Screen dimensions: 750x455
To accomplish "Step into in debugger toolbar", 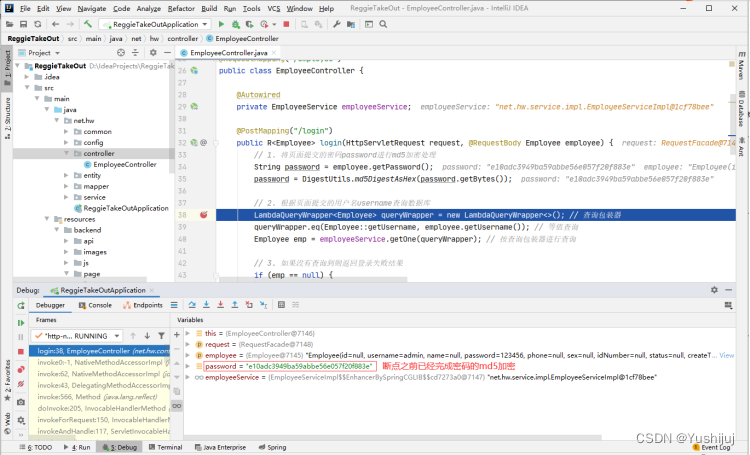I will click(x=206, y=305).
